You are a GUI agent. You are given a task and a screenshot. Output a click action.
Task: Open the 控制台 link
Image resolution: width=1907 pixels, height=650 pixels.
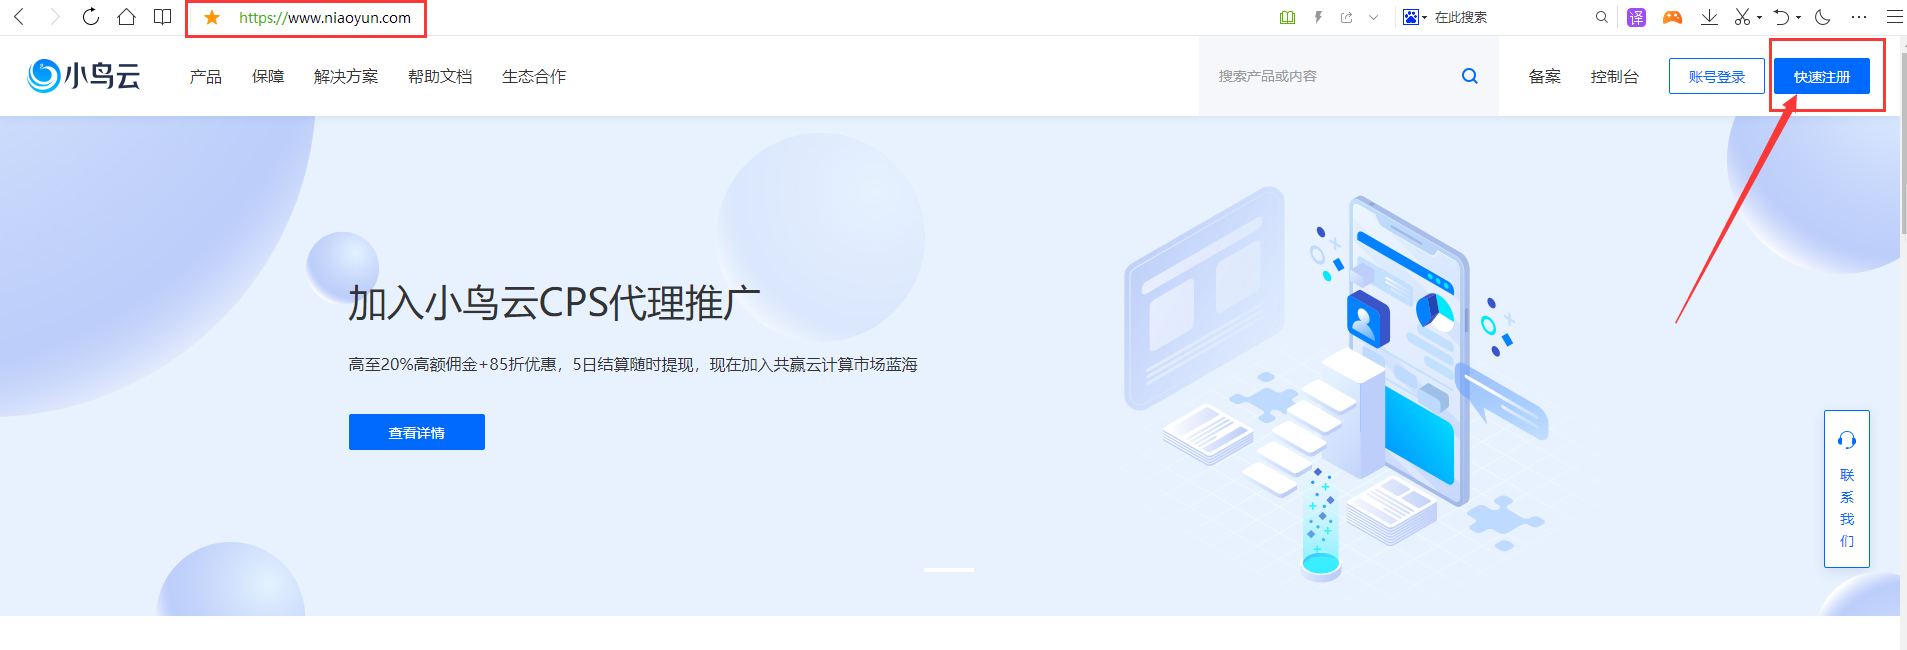[x=1615, y=77]
